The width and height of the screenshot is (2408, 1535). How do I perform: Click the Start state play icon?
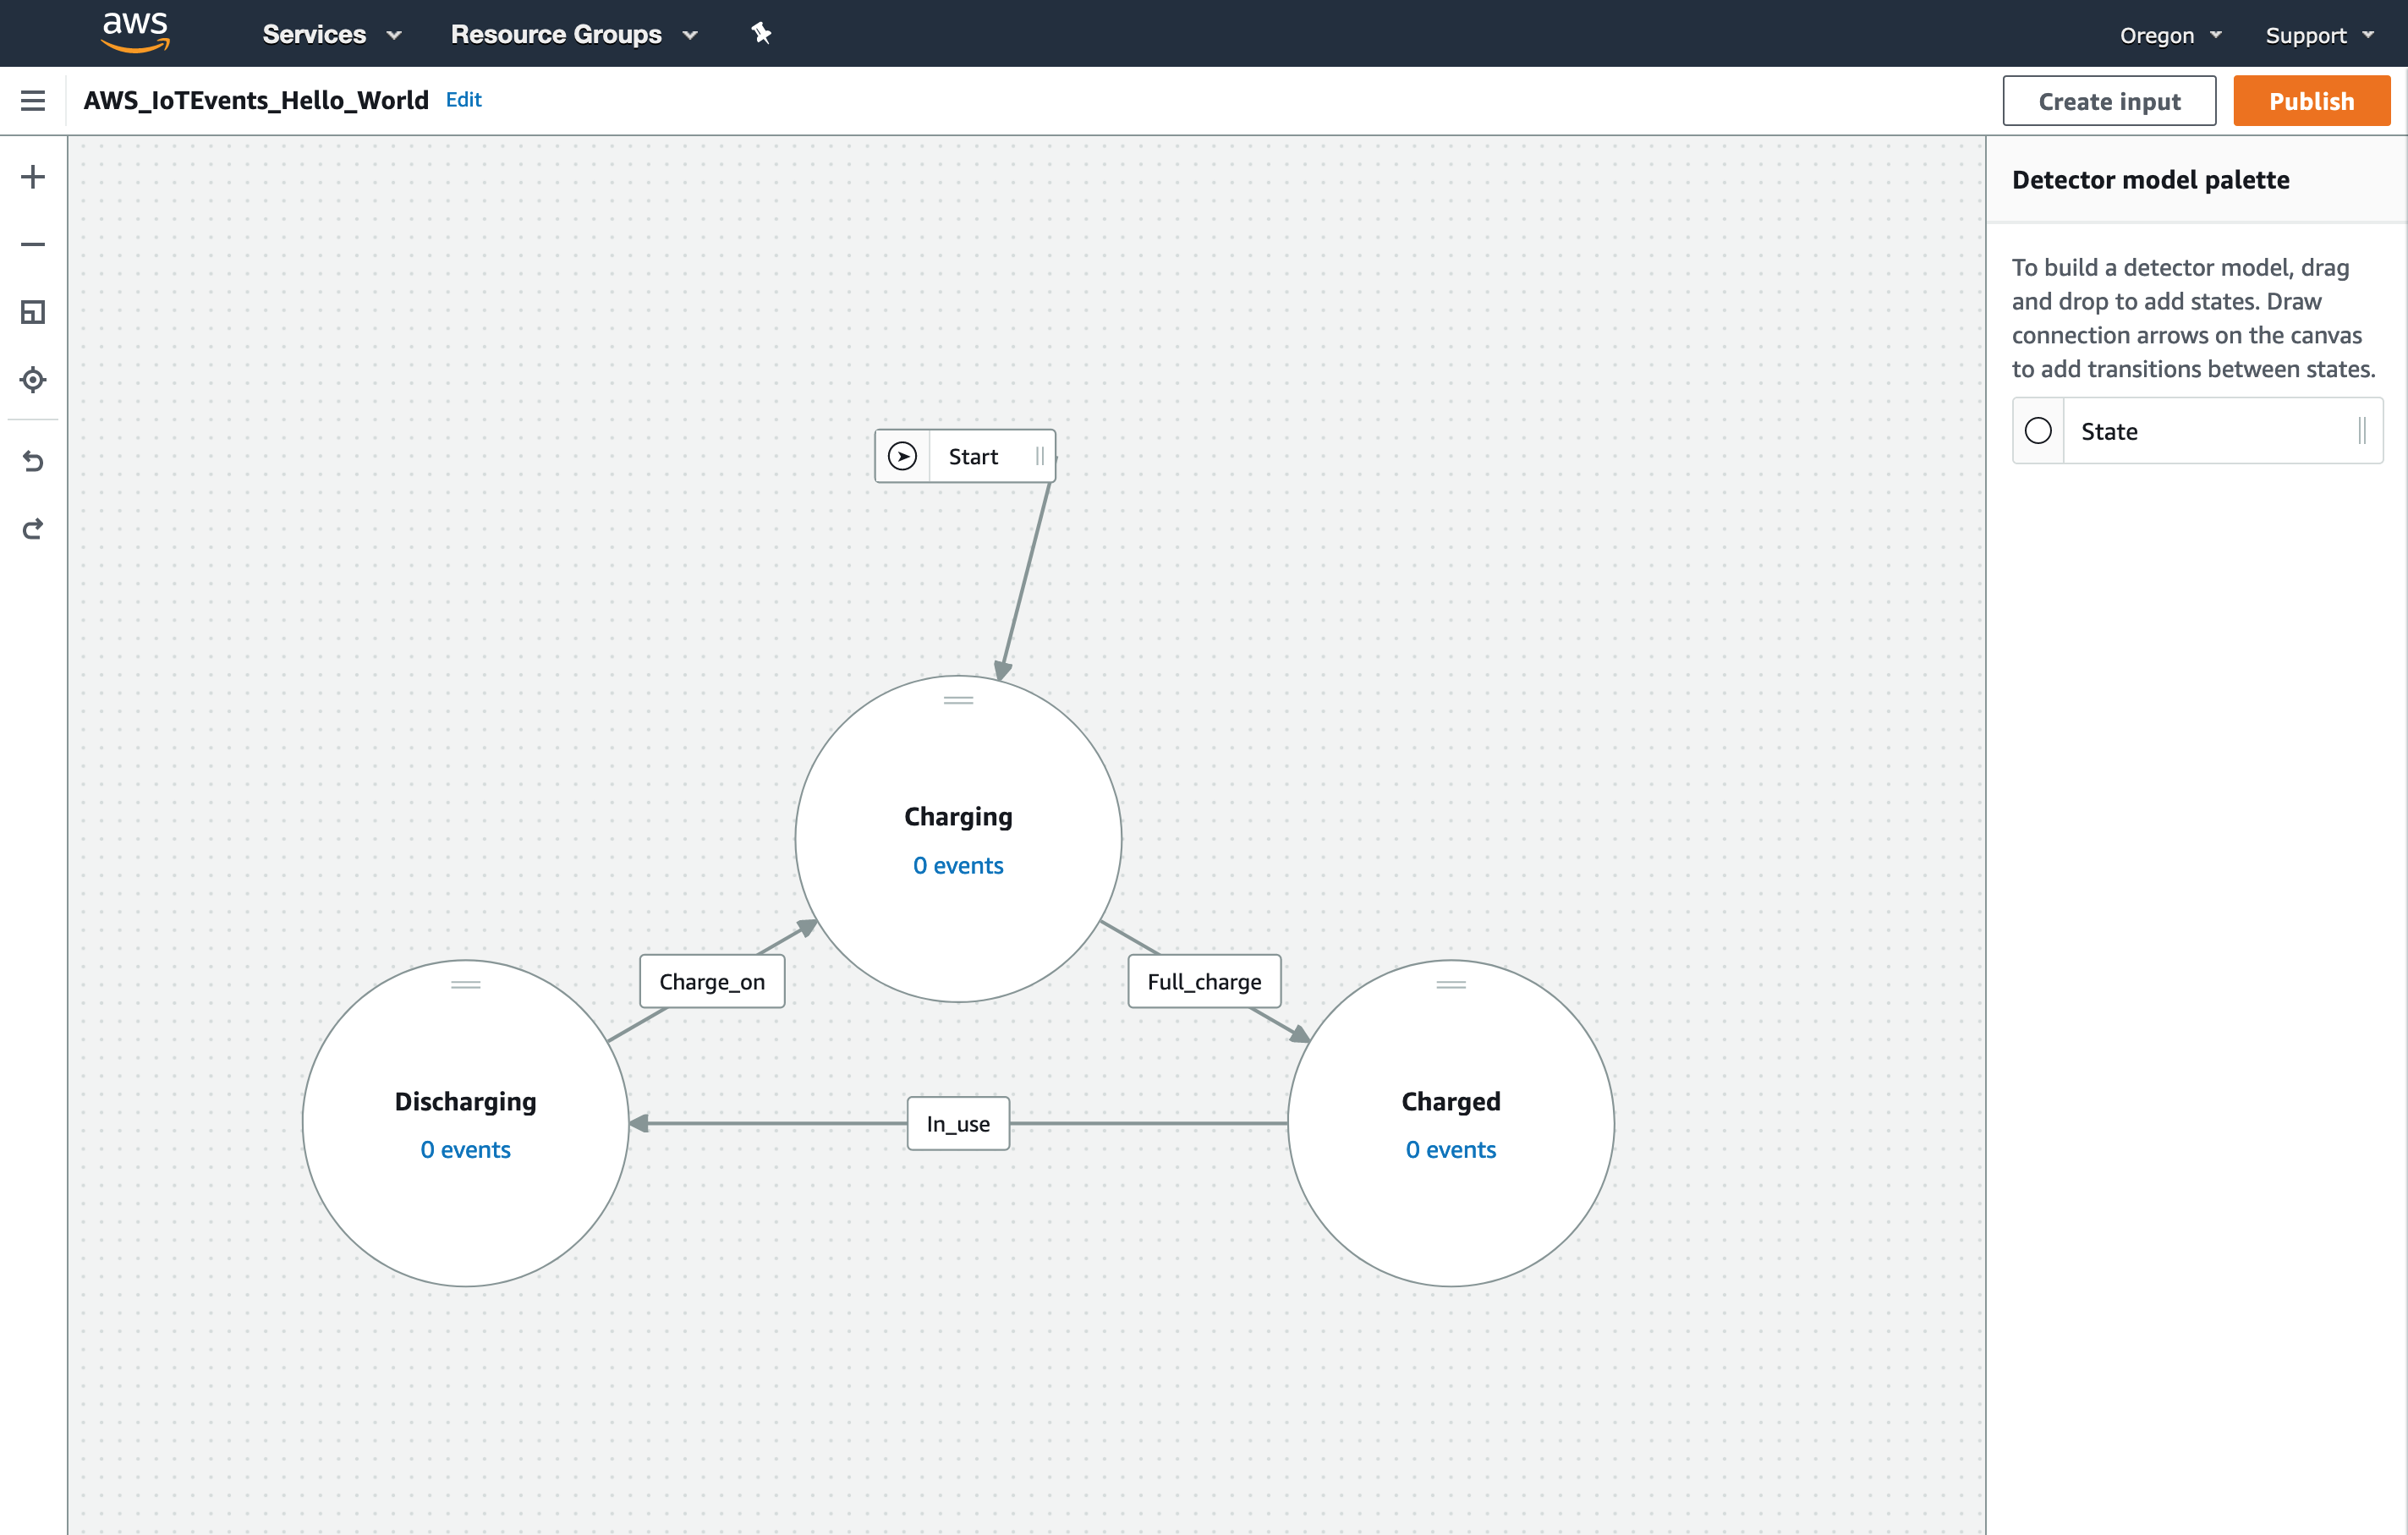click(902, 456)
